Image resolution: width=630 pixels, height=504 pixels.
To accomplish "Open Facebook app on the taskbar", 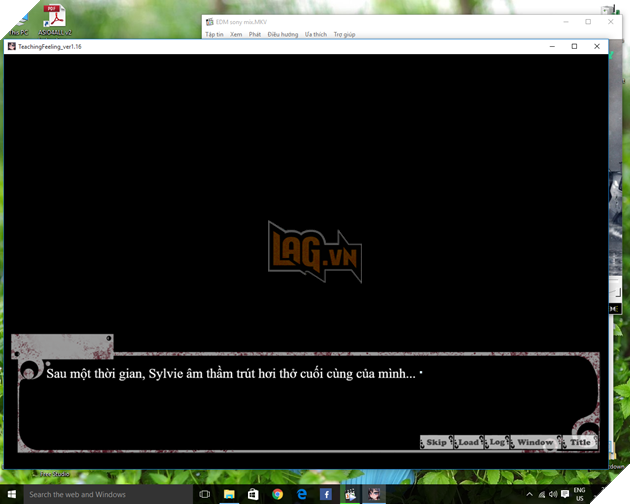I will pos(326,494).
